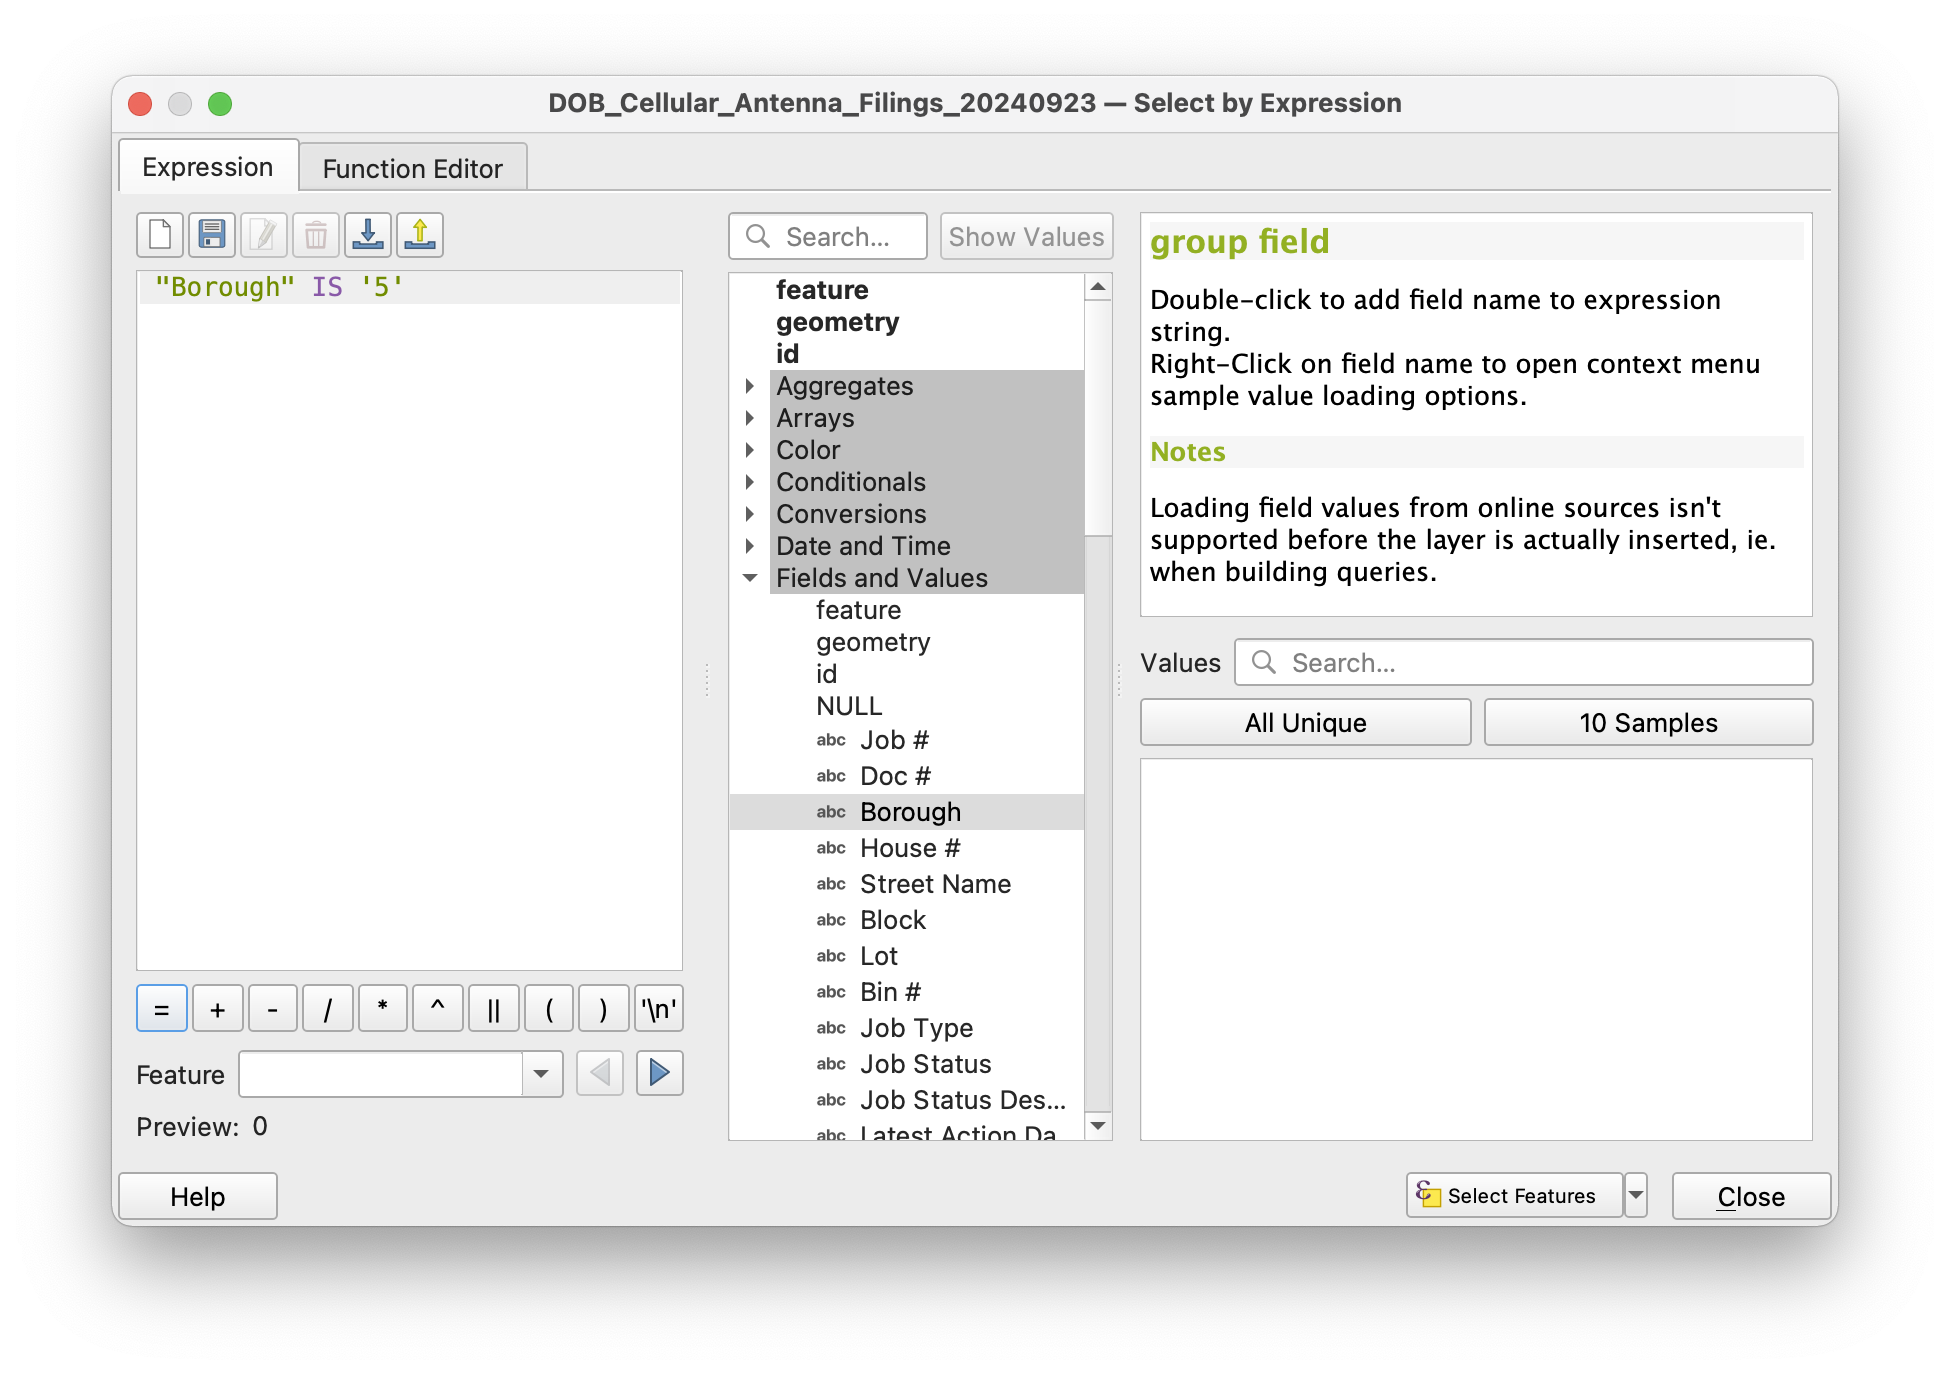Screen dimensions: 1950x1374
Task: Insert the equals operator
Action: (162, 1009)
